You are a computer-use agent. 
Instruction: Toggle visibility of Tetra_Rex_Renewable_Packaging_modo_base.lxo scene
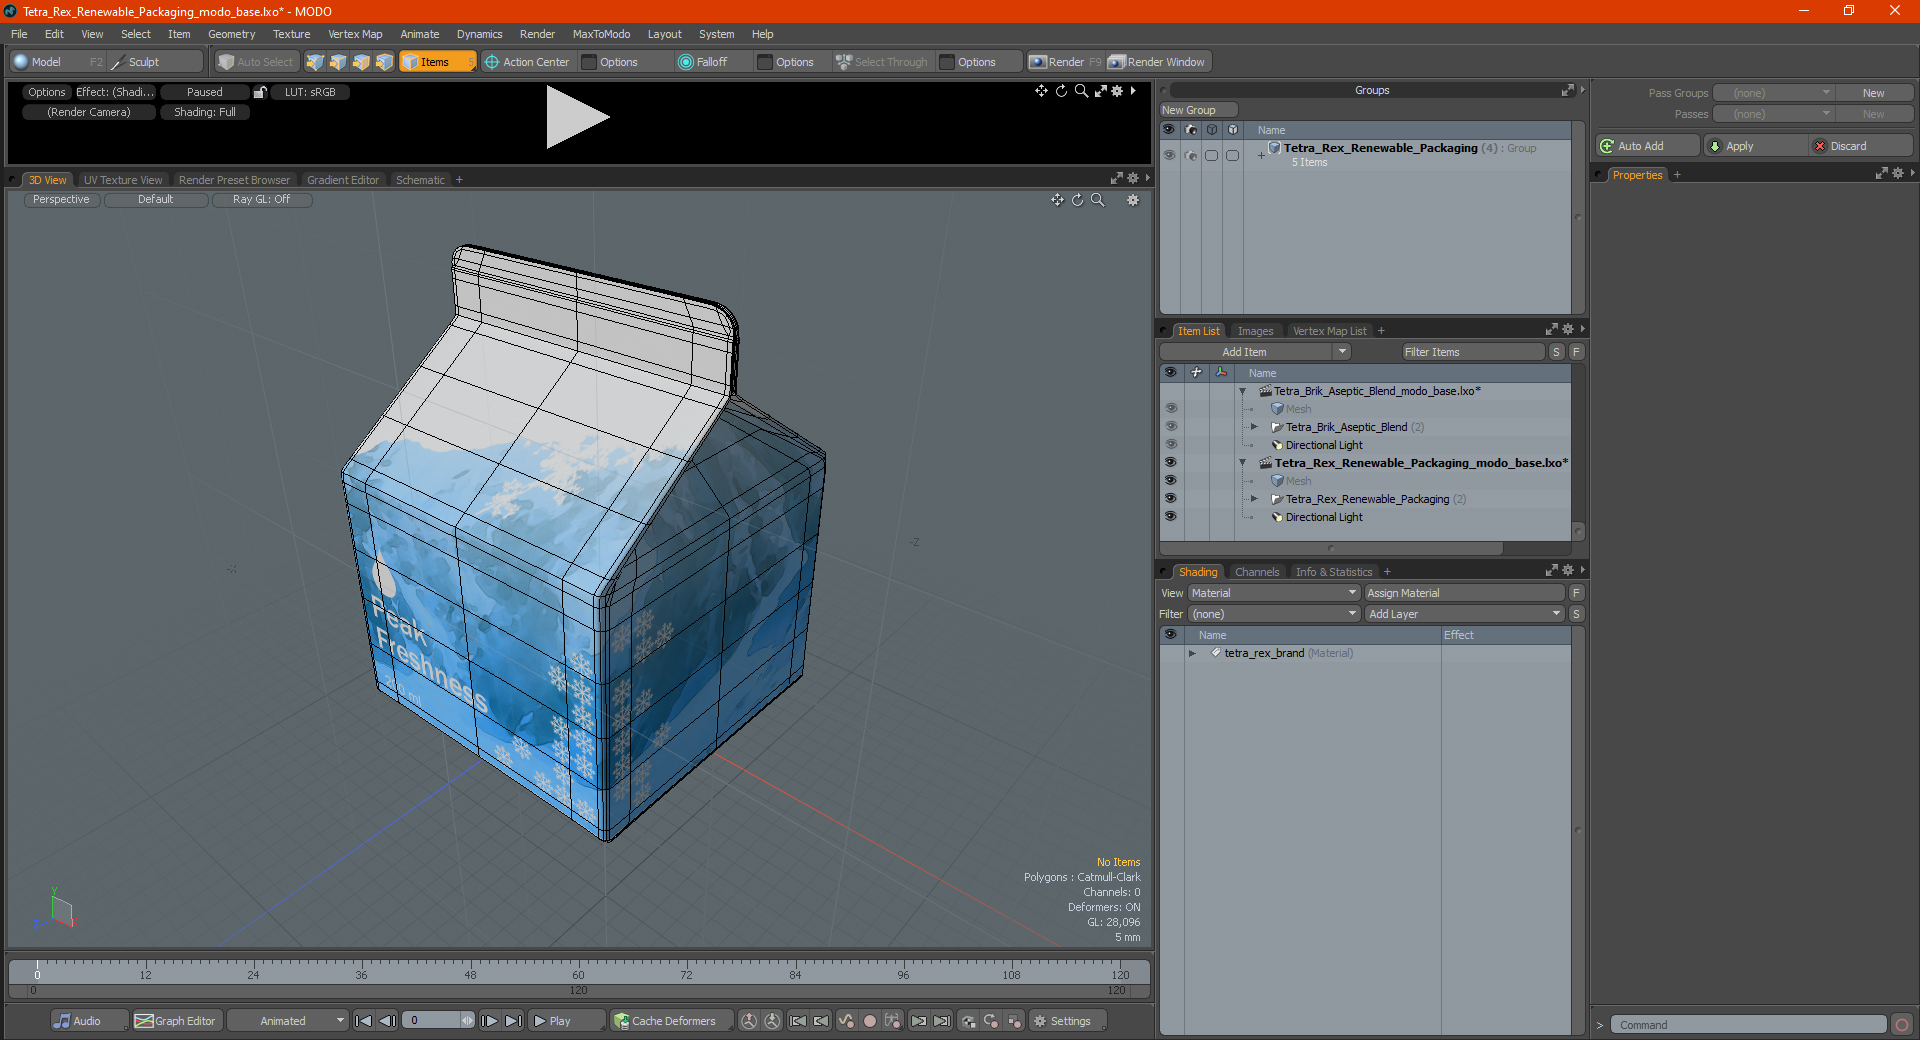[1170, 463]
